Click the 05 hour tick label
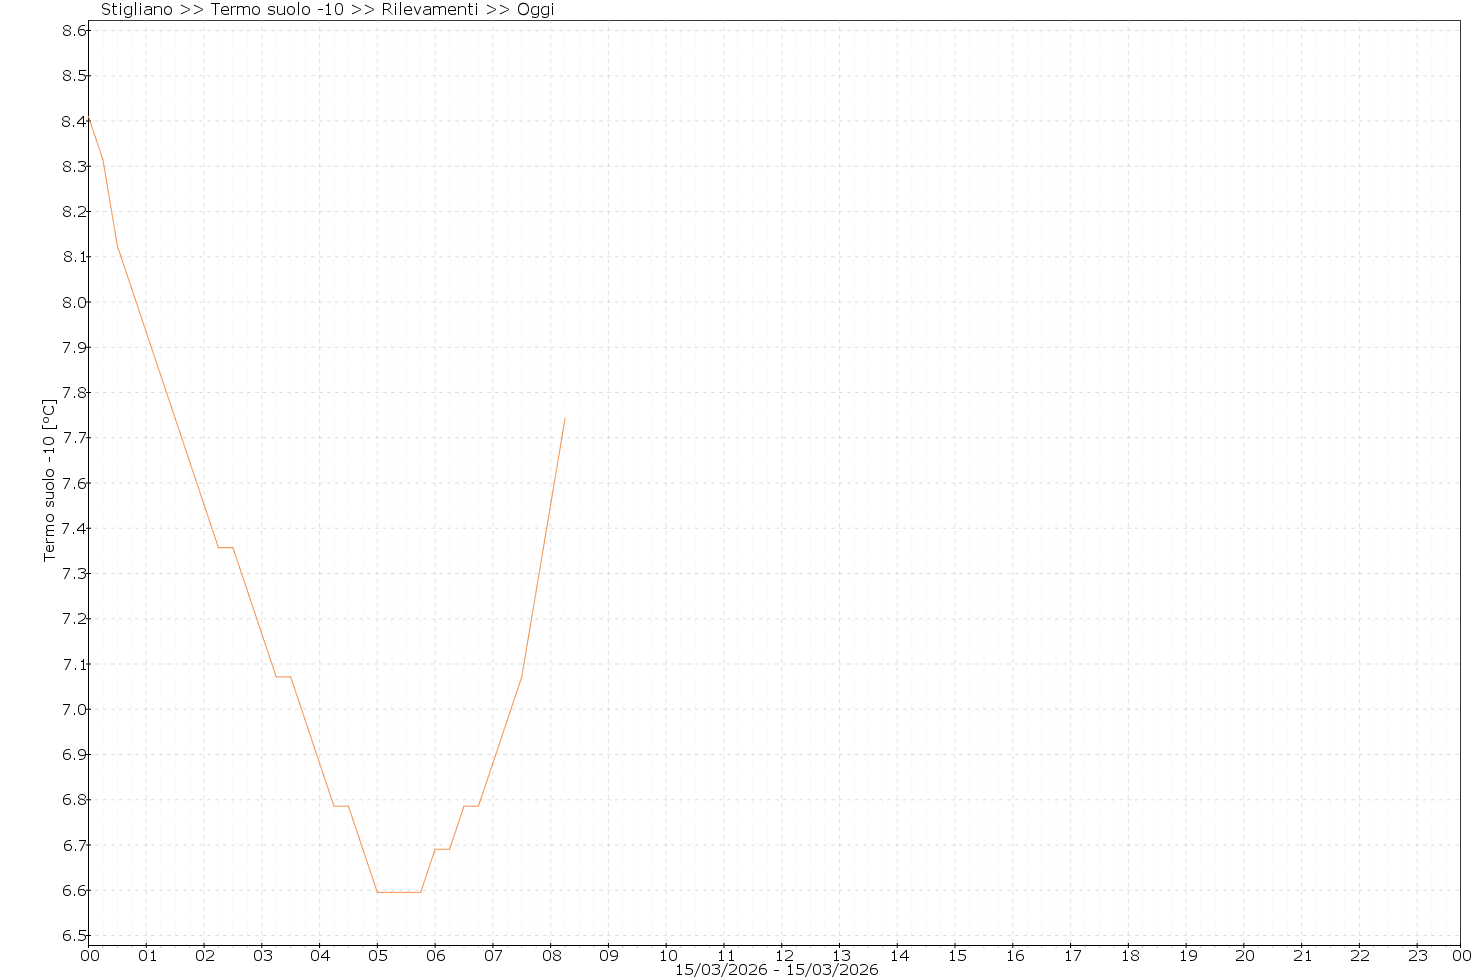 click(378, 956)
